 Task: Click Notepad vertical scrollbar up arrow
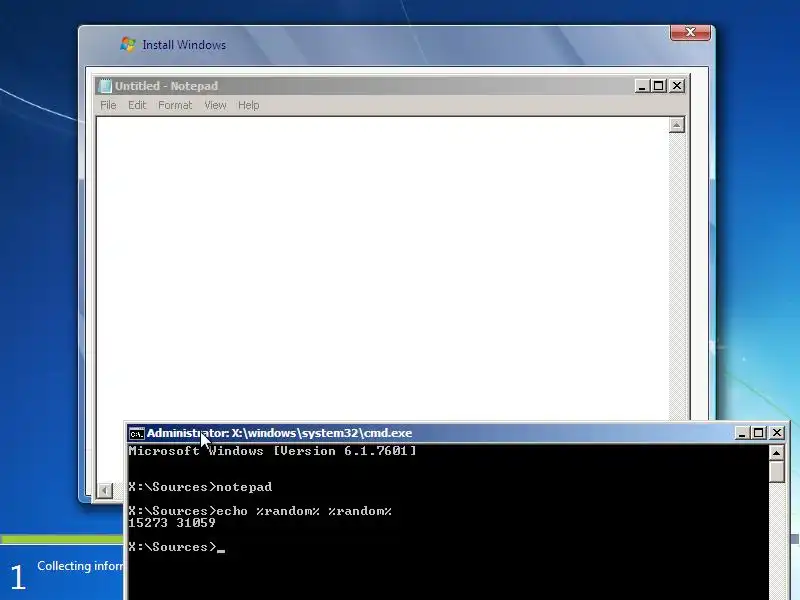click(677, 125)
